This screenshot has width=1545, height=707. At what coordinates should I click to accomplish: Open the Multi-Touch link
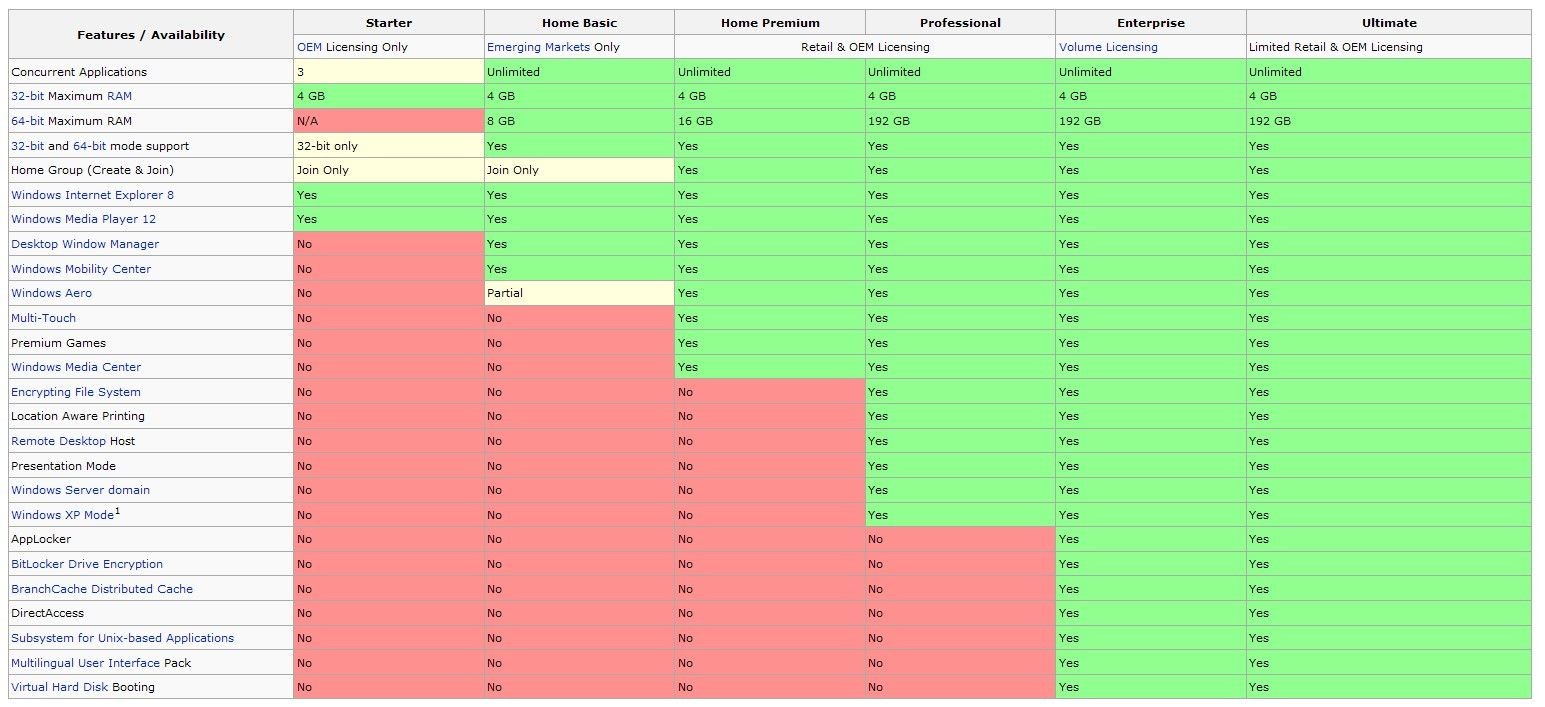point(43,318)
